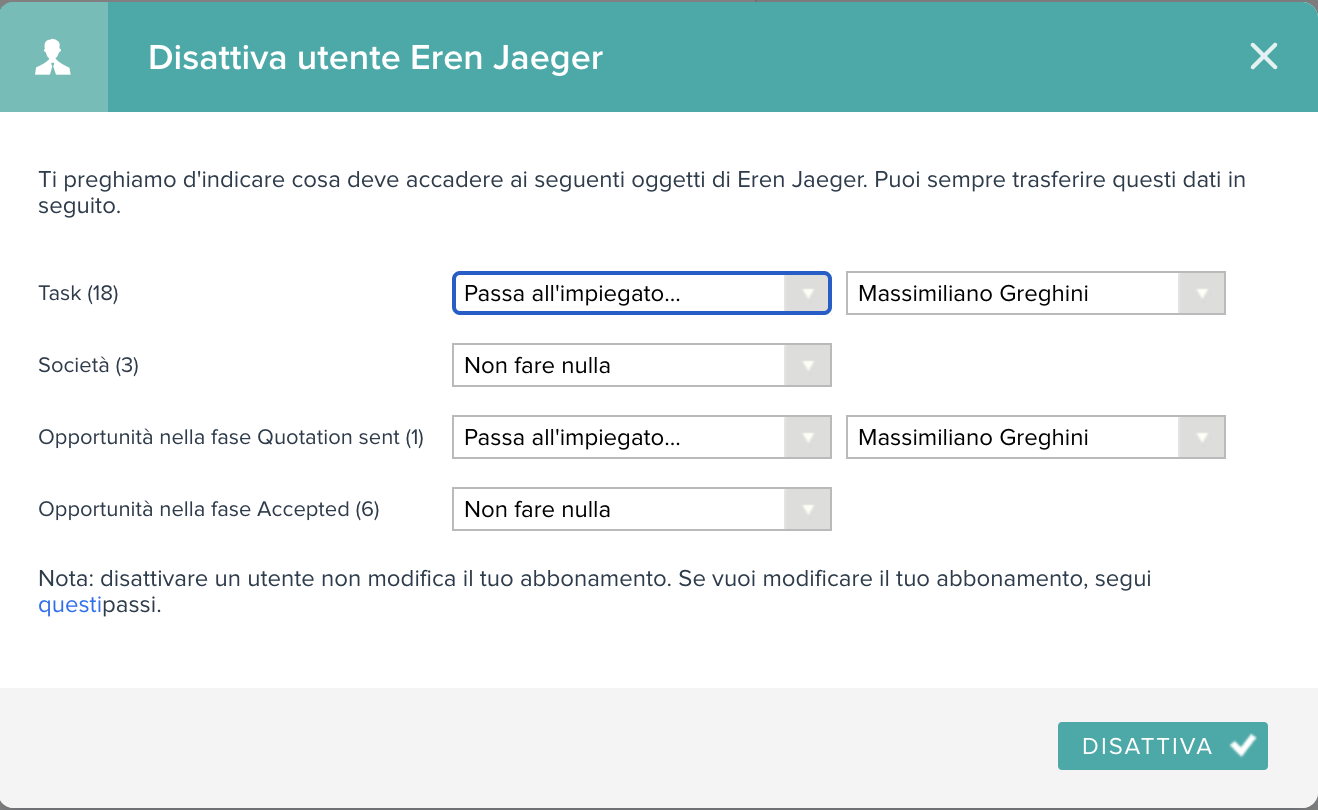Viewport: 1318px width, 810px height.
Task: Open the Società action dropdown
Action: (642, 366)
